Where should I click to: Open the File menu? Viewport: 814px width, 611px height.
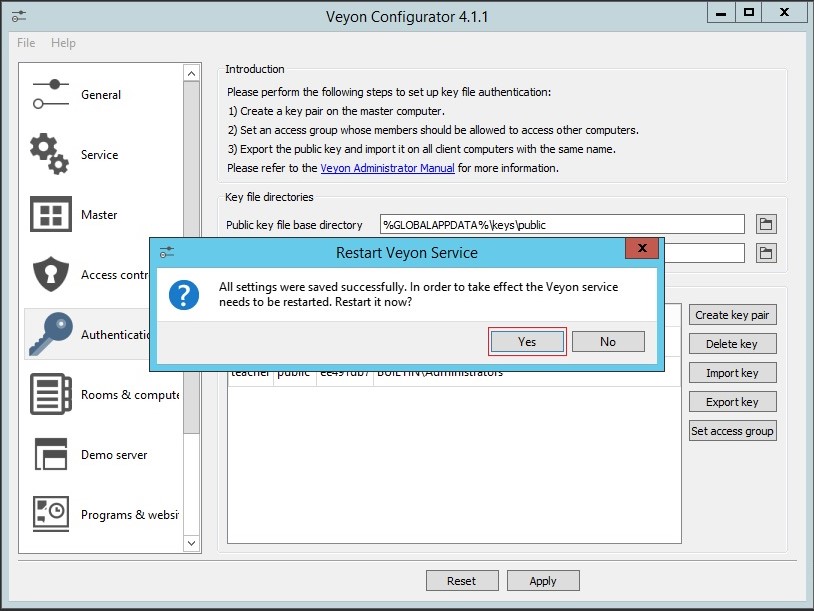tap(25, 43)
